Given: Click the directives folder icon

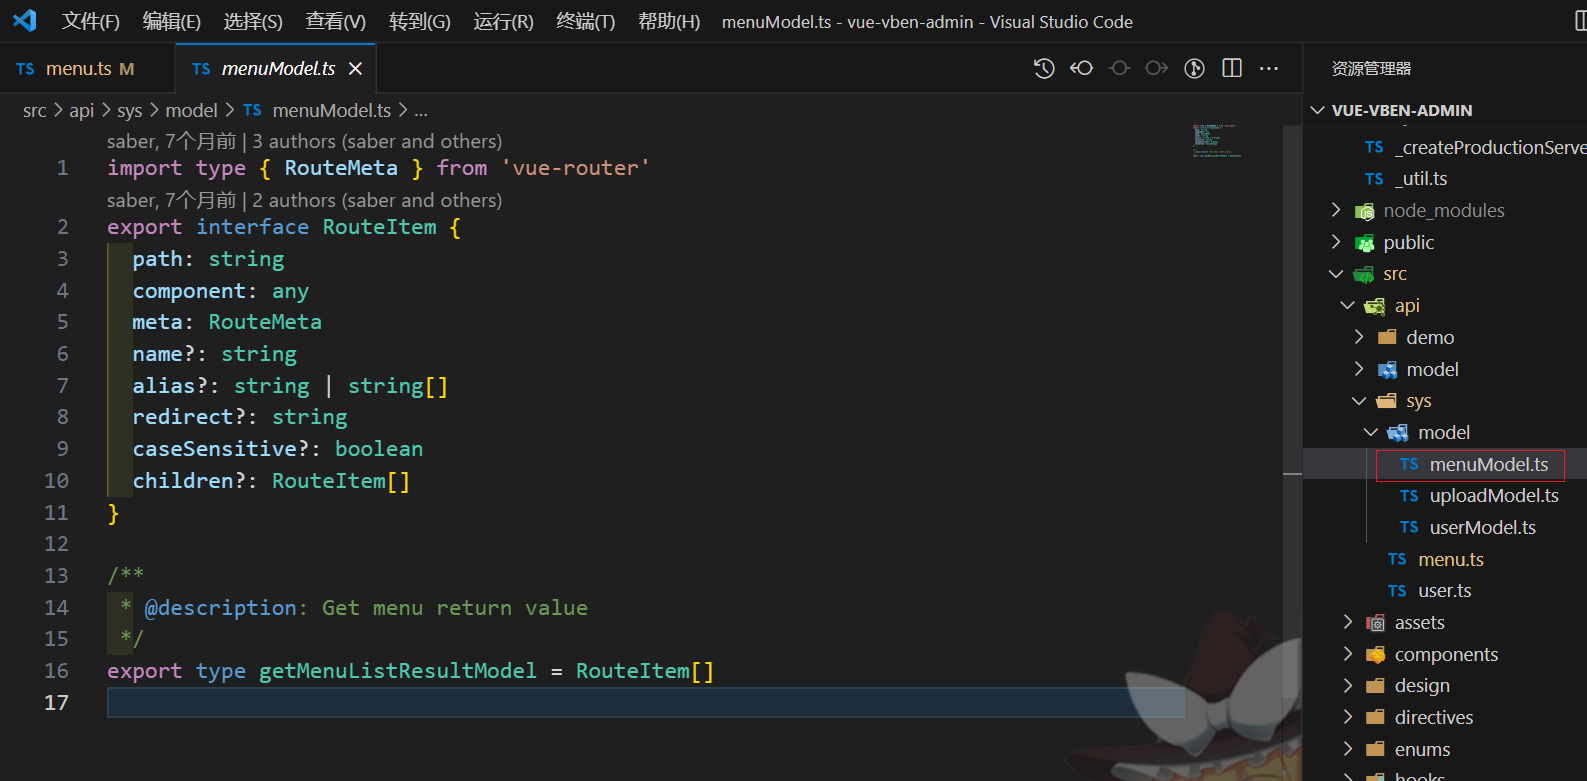Looking at the screenshot, I should [1375, 718].
